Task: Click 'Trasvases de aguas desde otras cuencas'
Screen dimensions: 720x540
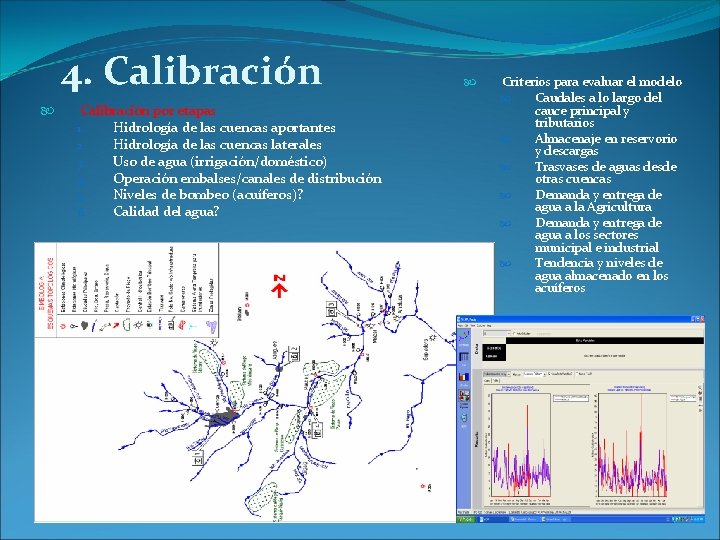Action: [x=606, y=172]
